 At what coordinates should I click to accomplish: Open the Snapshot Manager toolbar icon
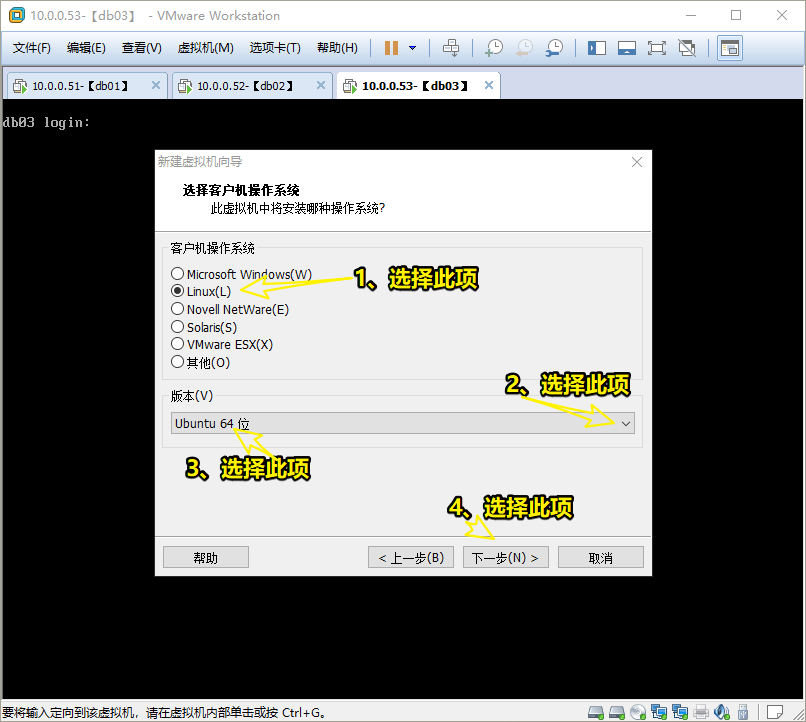553,47
